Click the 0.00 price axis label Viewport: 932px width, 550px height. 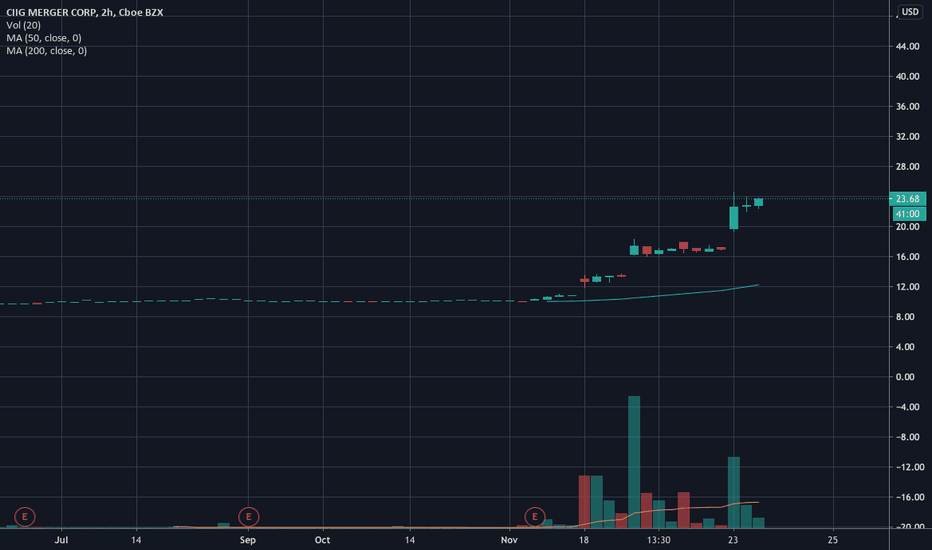905,377
